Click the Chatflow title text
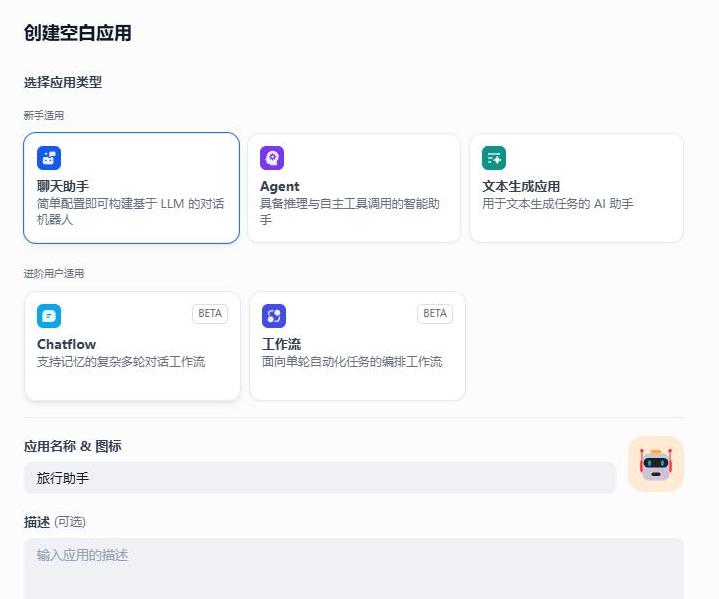This screenshot has height=599, width=719. click(66, 344)
